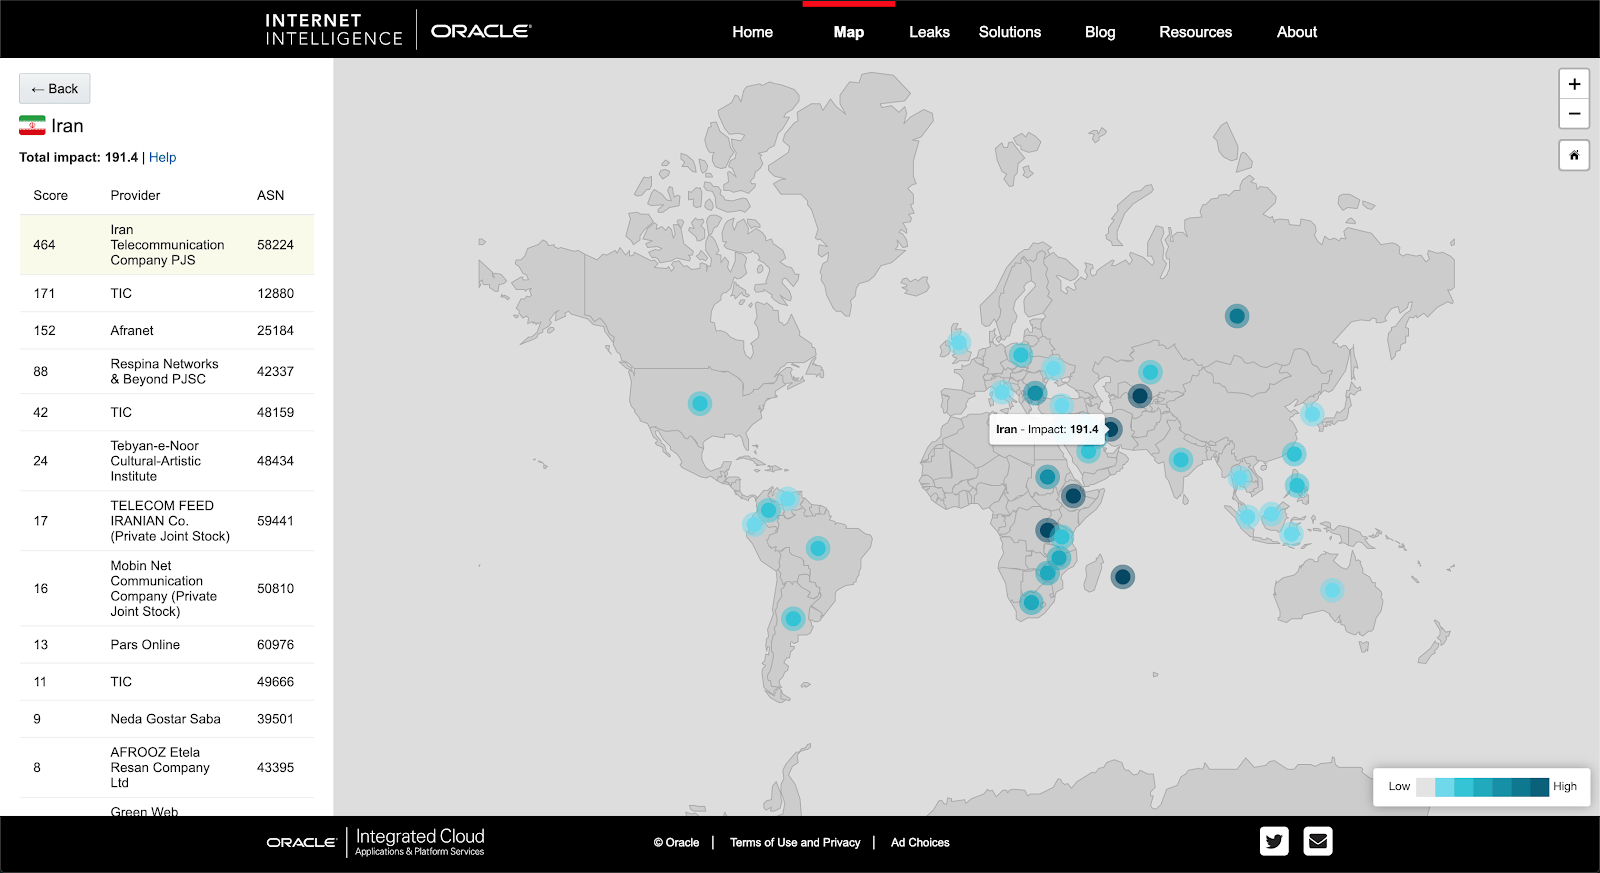Click the ASN column header
Viewport: 1600px width, 873px height.
pos(270,196)
